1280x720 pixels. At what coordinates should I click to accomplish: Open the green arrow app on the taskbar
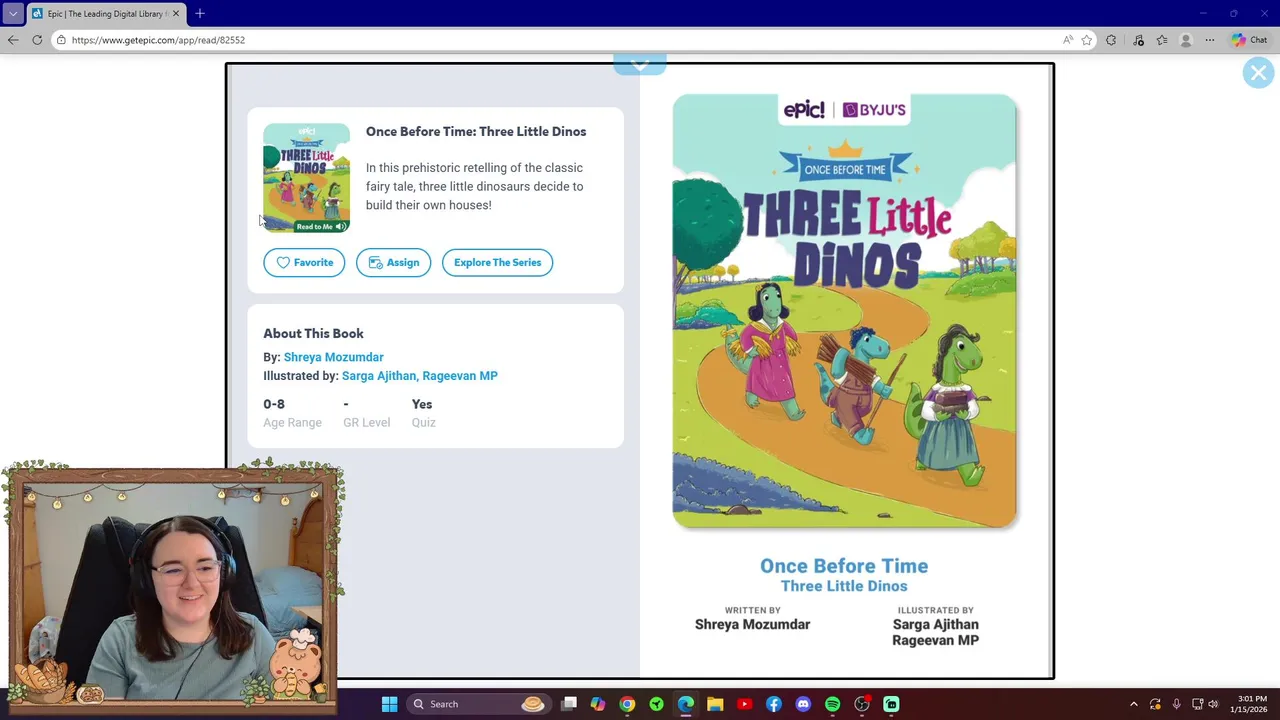[656, 704]
